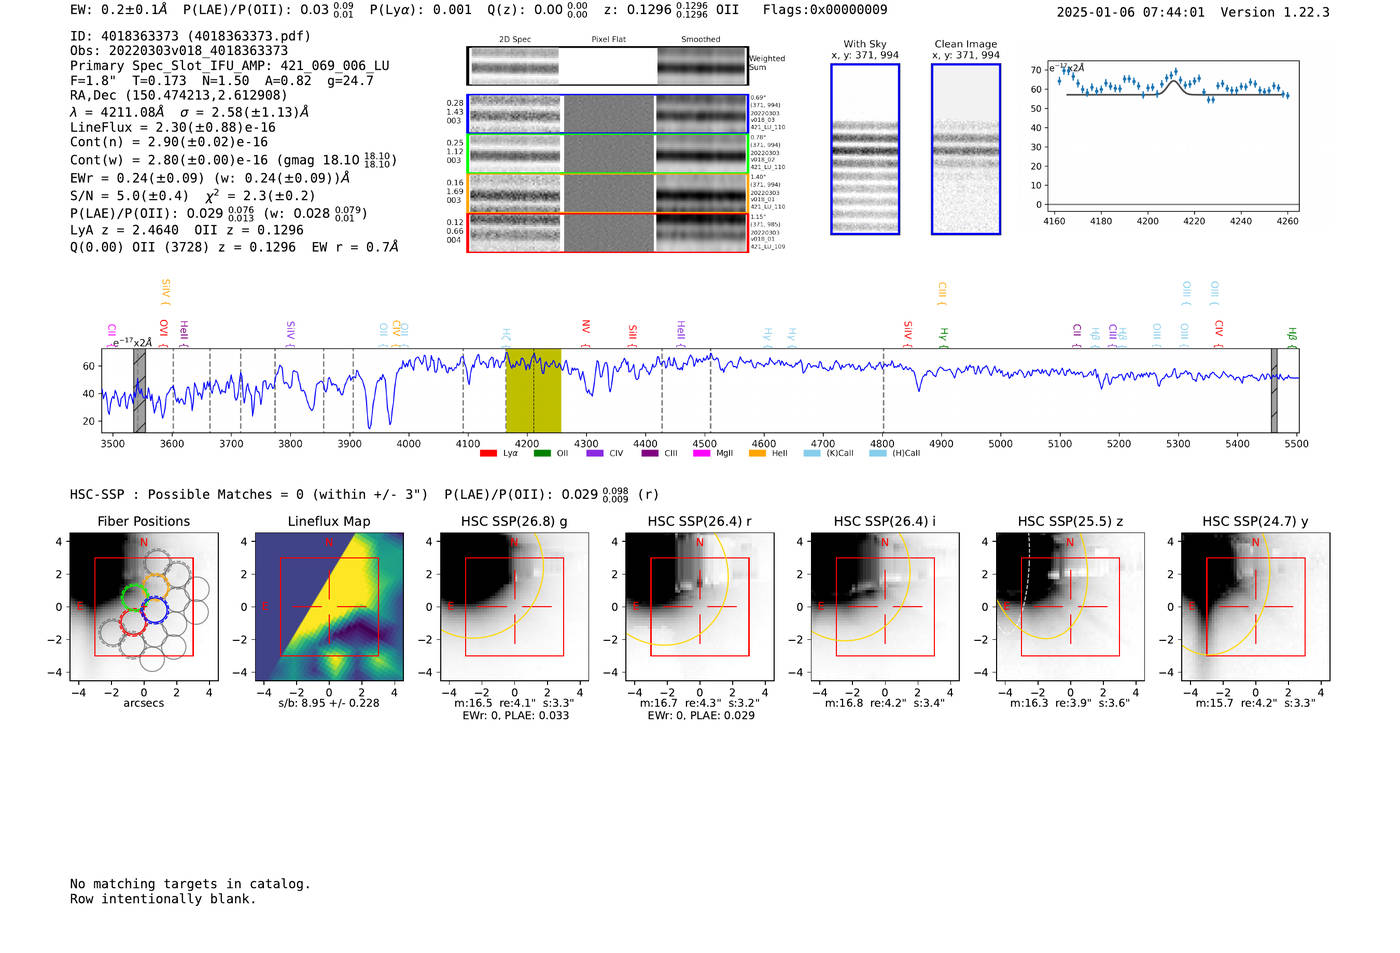The image size is (1400, 953).
Task: Open the green-bordered fiber 2D spectrum row
Action: pyautogui.click(x=607, y=154)
